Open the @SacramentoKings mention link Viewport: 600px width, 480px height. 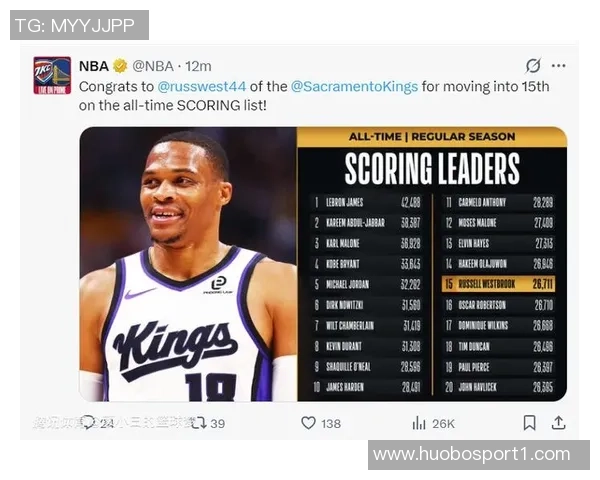[x=354, y=86]
